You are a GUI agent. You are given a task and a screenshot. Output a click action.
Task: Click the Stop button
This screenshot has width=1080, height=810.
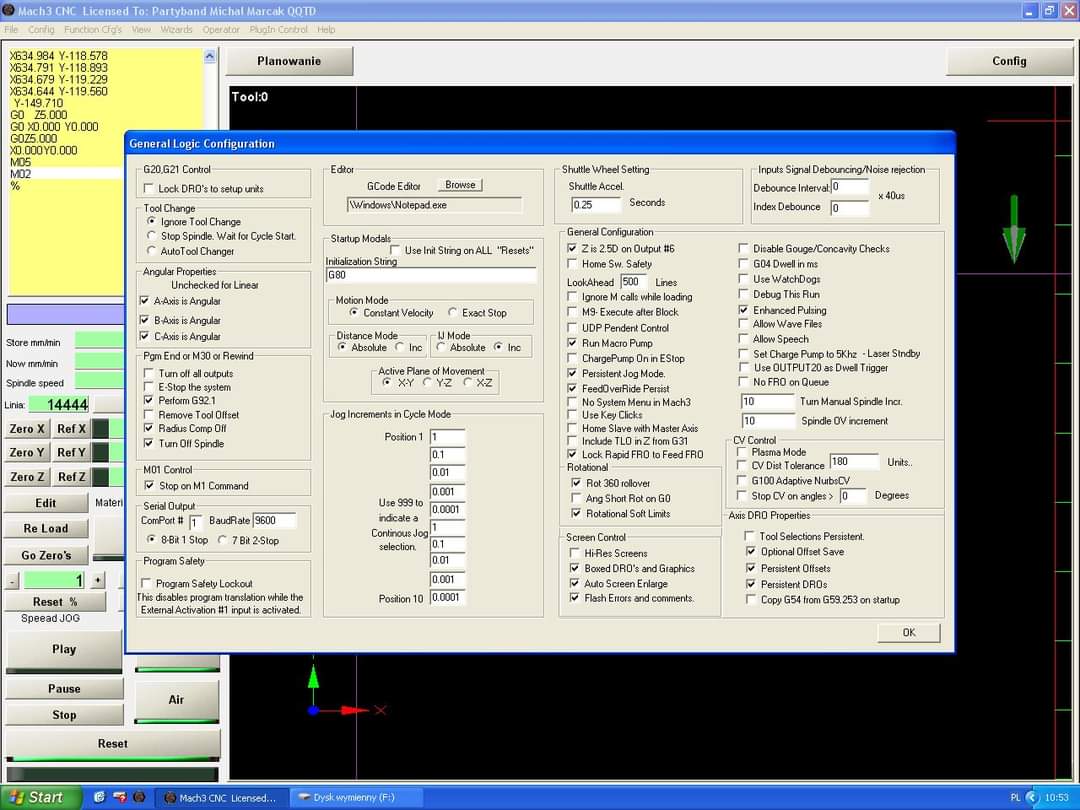(x=64, y=714)
